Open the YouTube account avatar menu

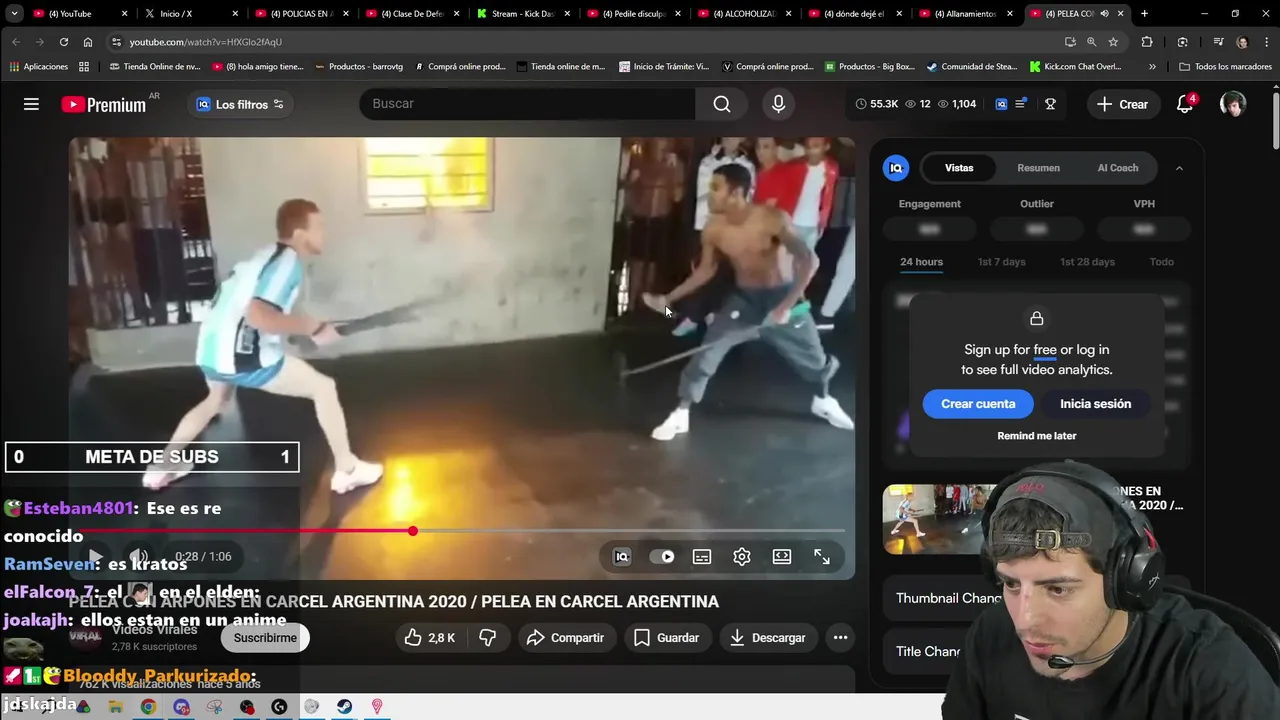1233,104
